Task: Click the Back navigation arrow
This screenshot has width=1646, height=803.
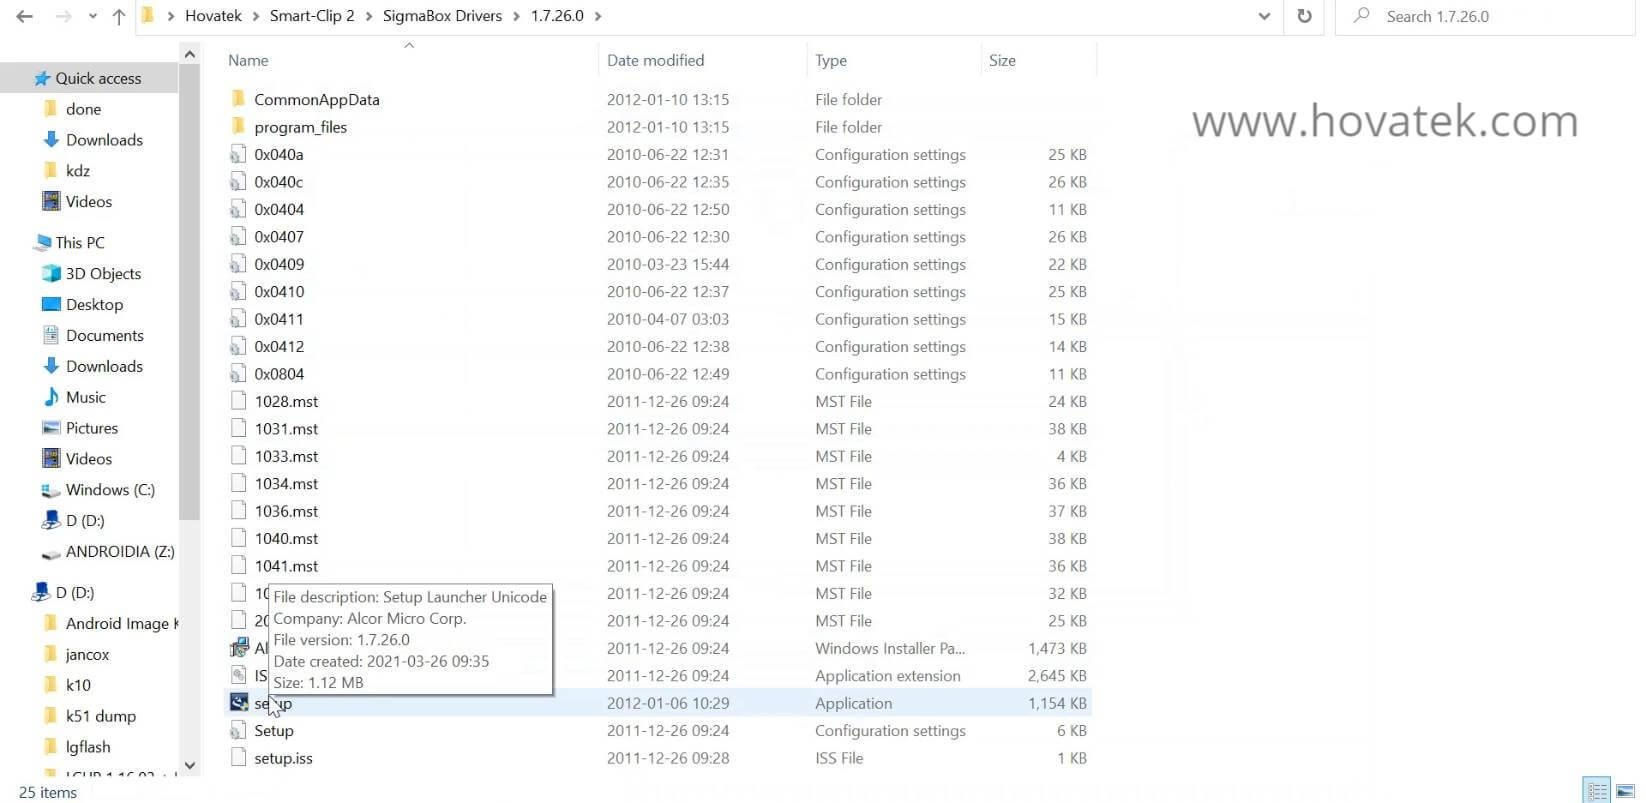Action: tap(25, 16)
